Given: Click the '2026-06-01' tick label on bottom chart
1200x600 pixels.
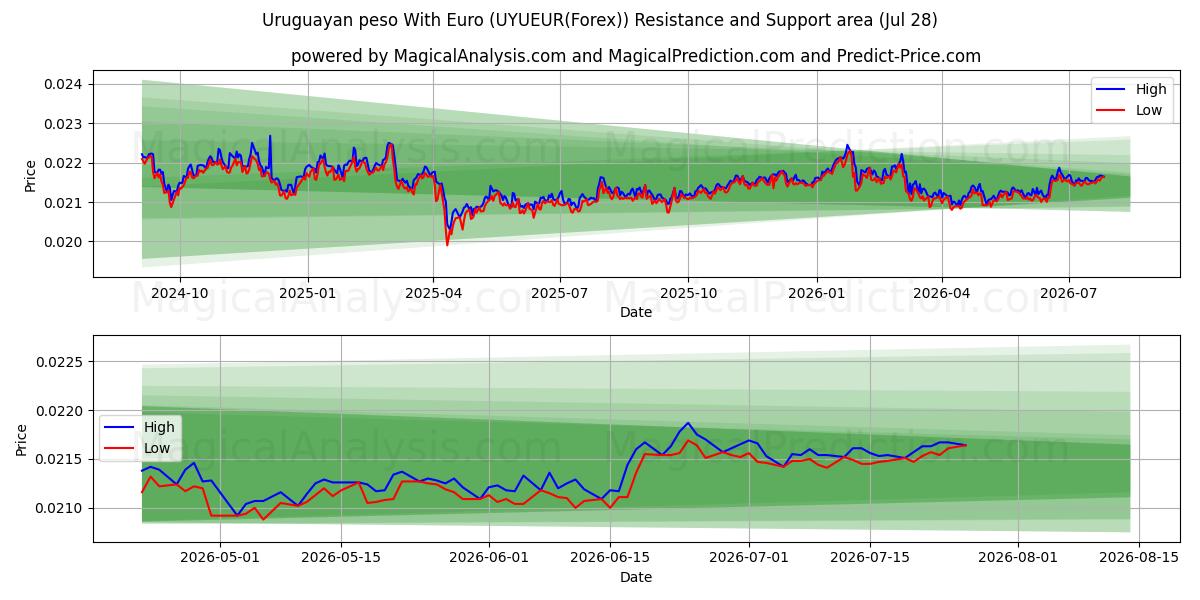Looking at the screenshot, I should 489,558.
